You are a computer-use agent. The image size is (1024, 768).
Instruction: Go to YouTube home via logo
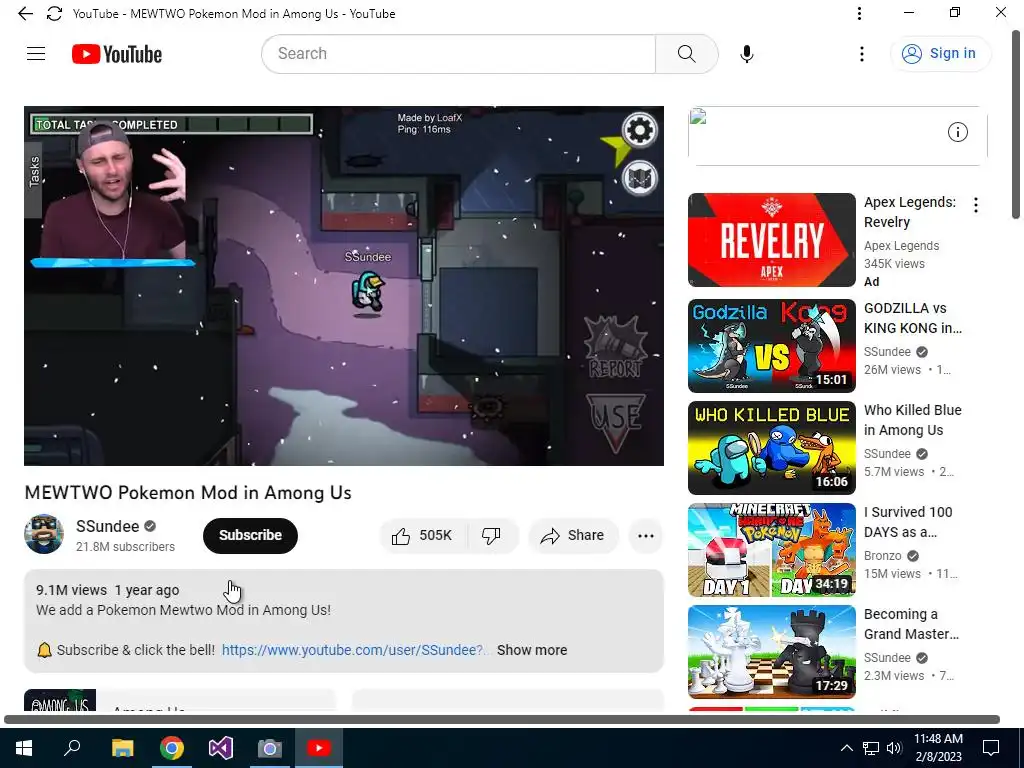point(117,54)
